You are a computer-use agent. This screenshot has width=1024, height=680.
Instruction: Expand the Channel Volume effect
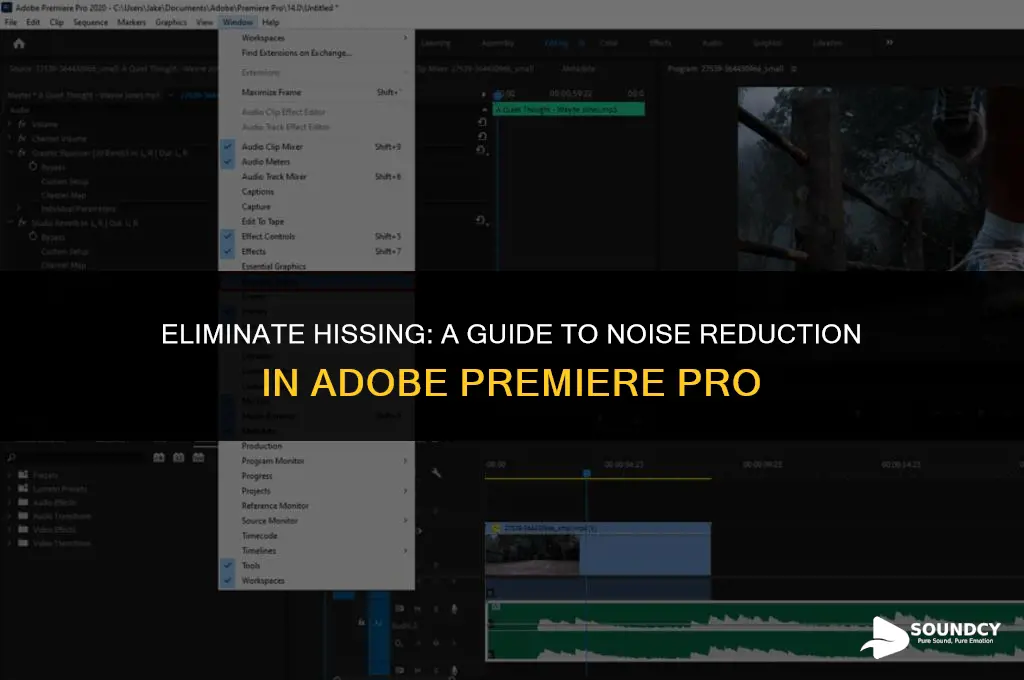click(x=10, y=138)
